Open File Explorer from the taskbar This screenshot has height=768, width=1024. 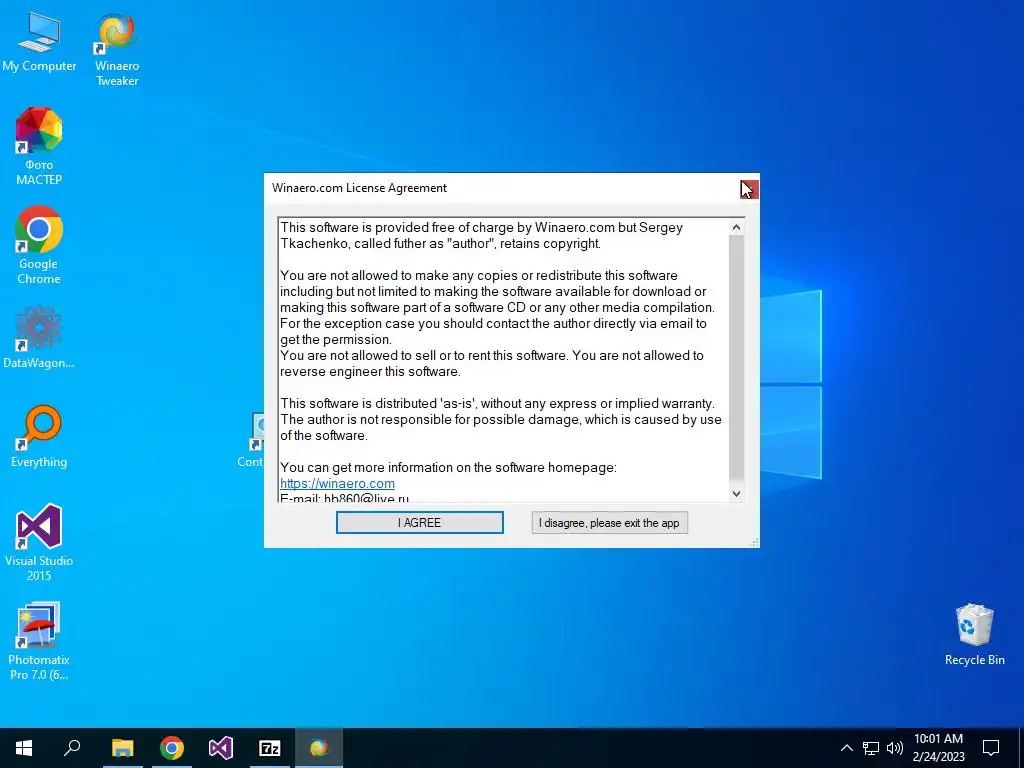coord(122,748)
